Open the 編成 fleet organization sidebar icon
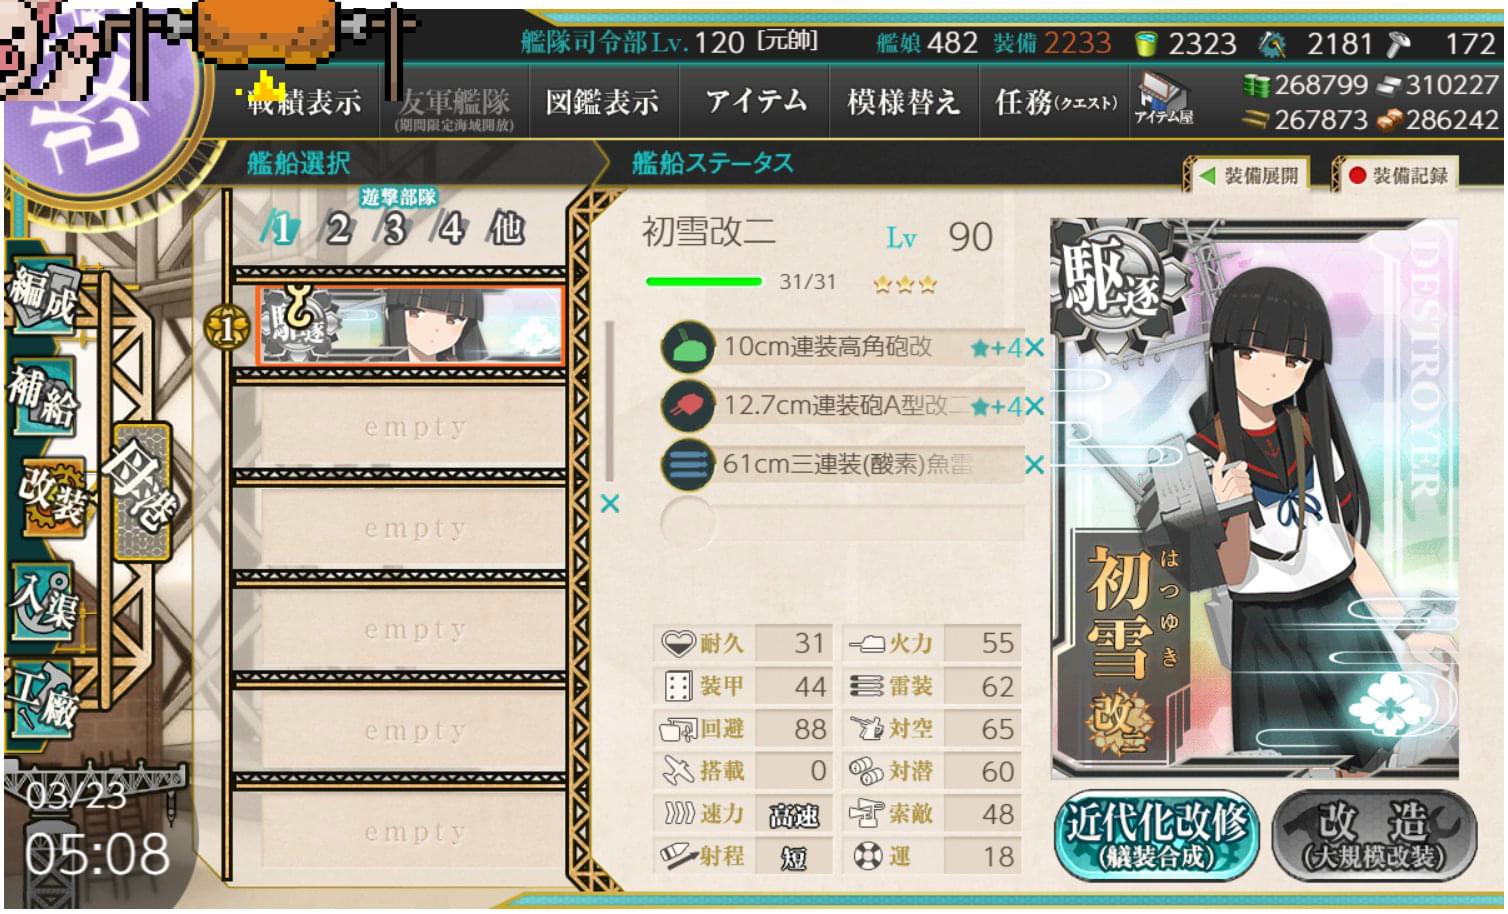The image size is (1508, 914). (43, 295)
